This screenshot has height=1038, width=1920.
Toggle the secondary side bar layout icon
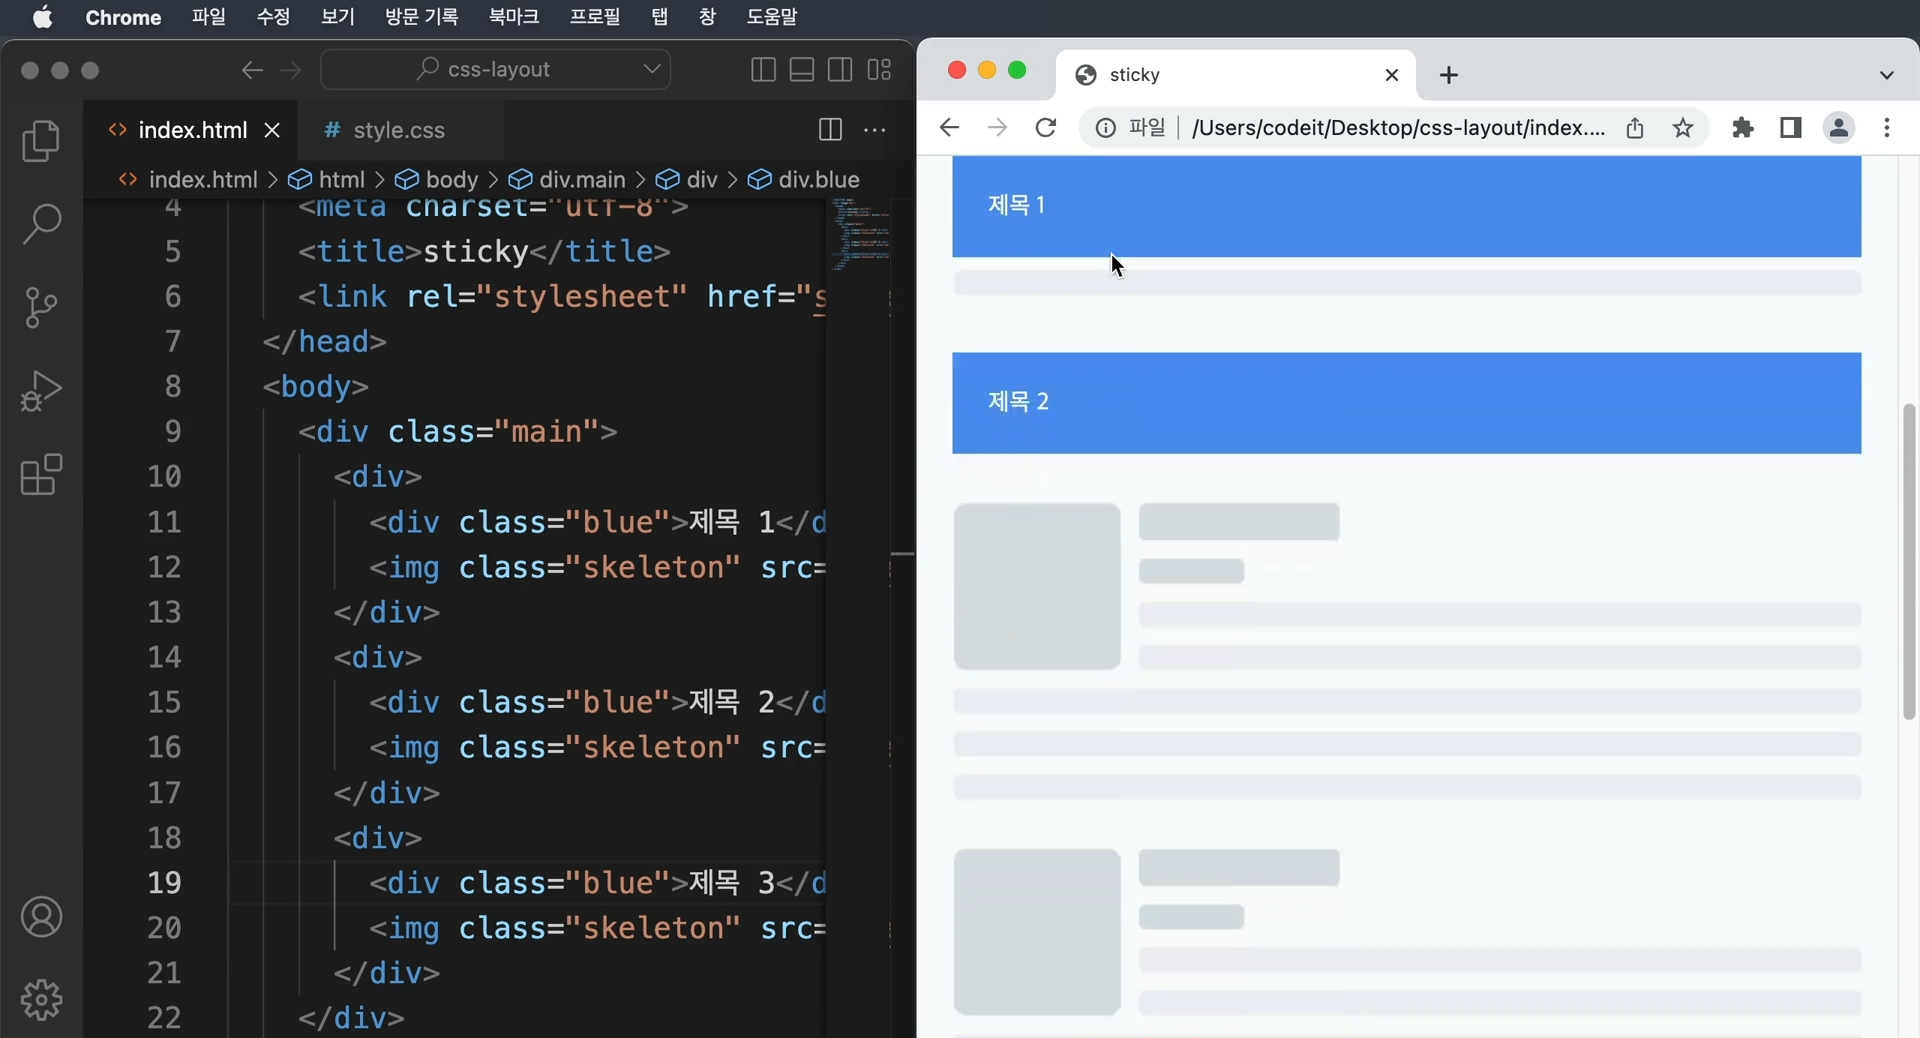coord(840,70)
